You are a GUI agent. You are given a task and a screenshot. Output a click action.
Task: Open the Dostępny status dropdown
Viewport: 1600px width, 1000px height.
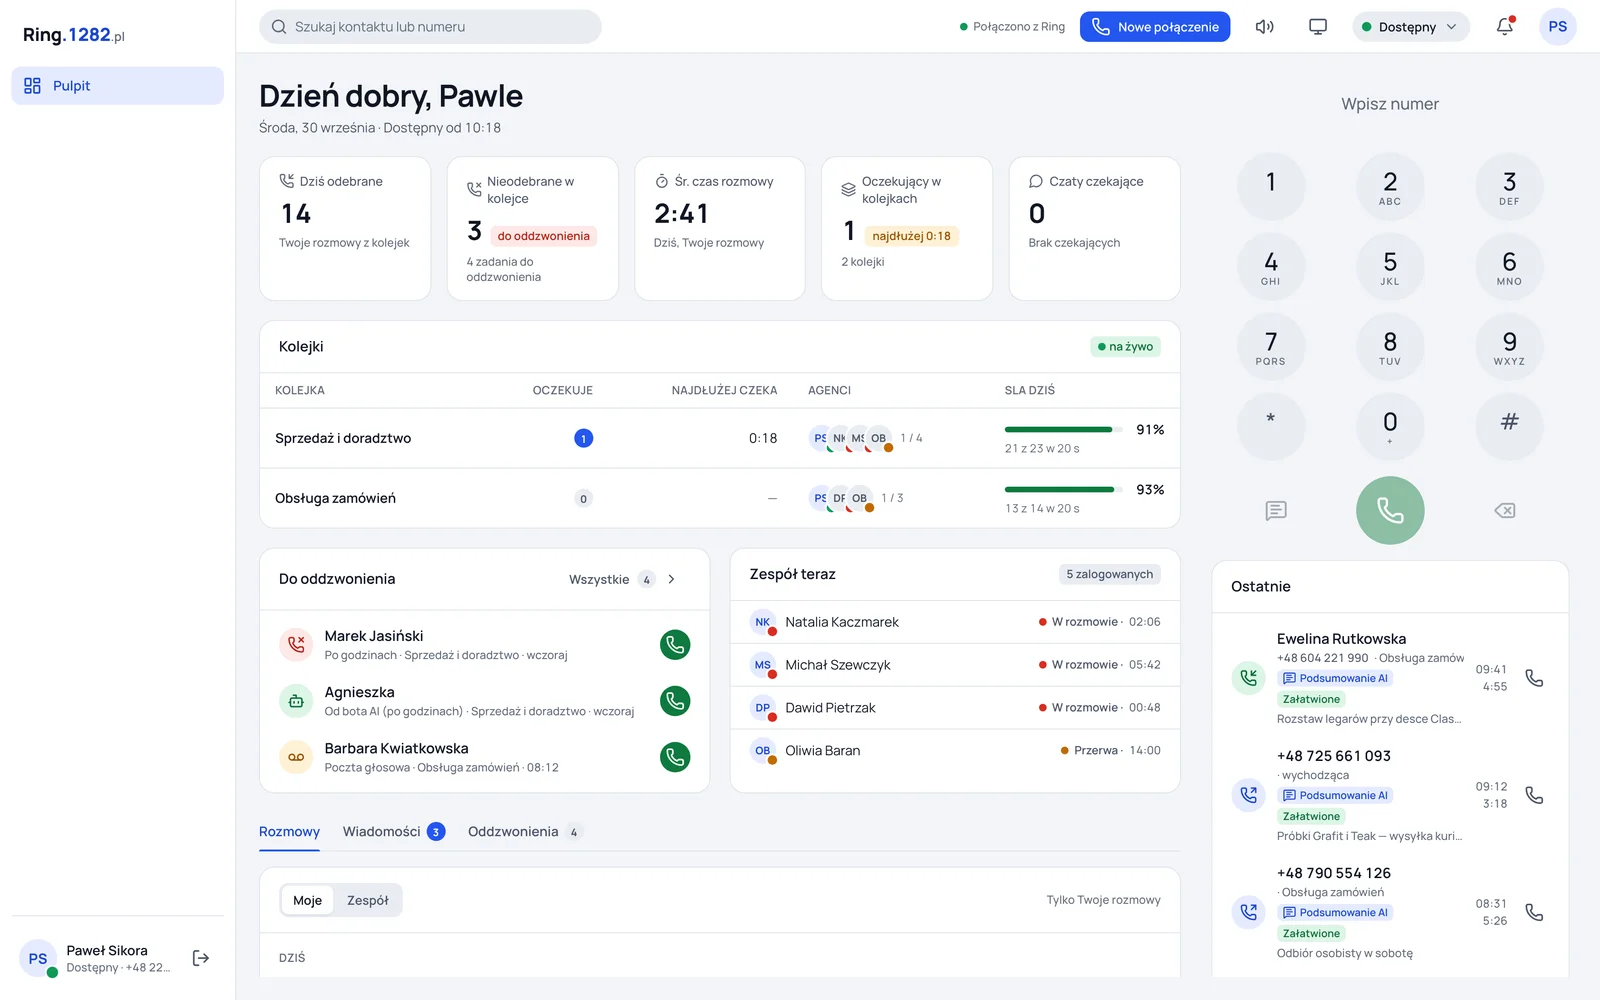pos(1411,27)
